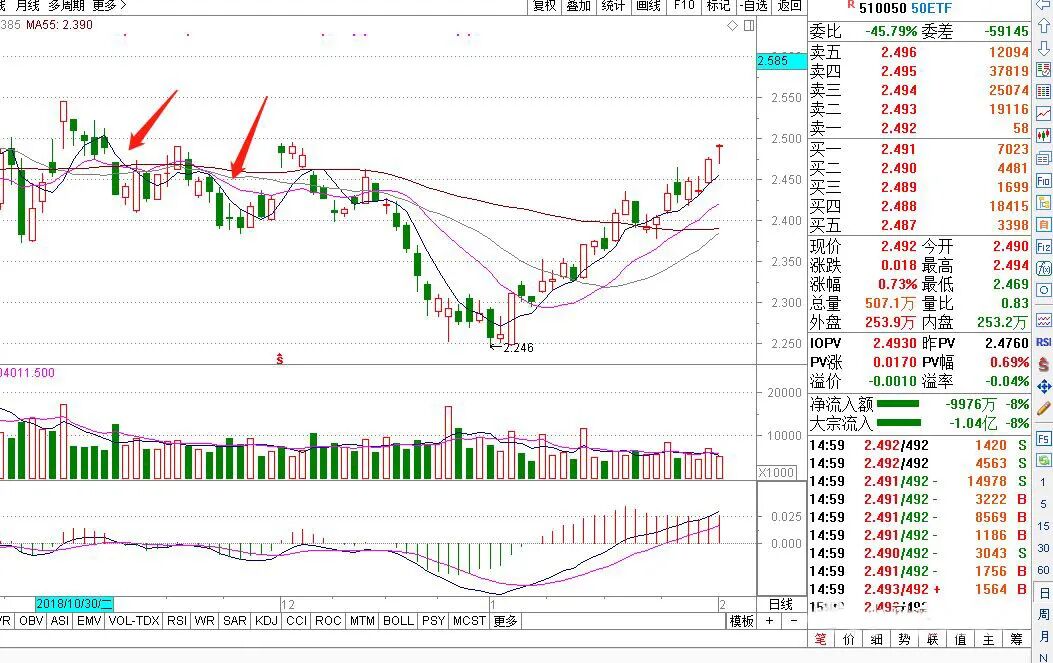
Task: Select the MCST indicator tab
Action: click(x=469, y=621)
